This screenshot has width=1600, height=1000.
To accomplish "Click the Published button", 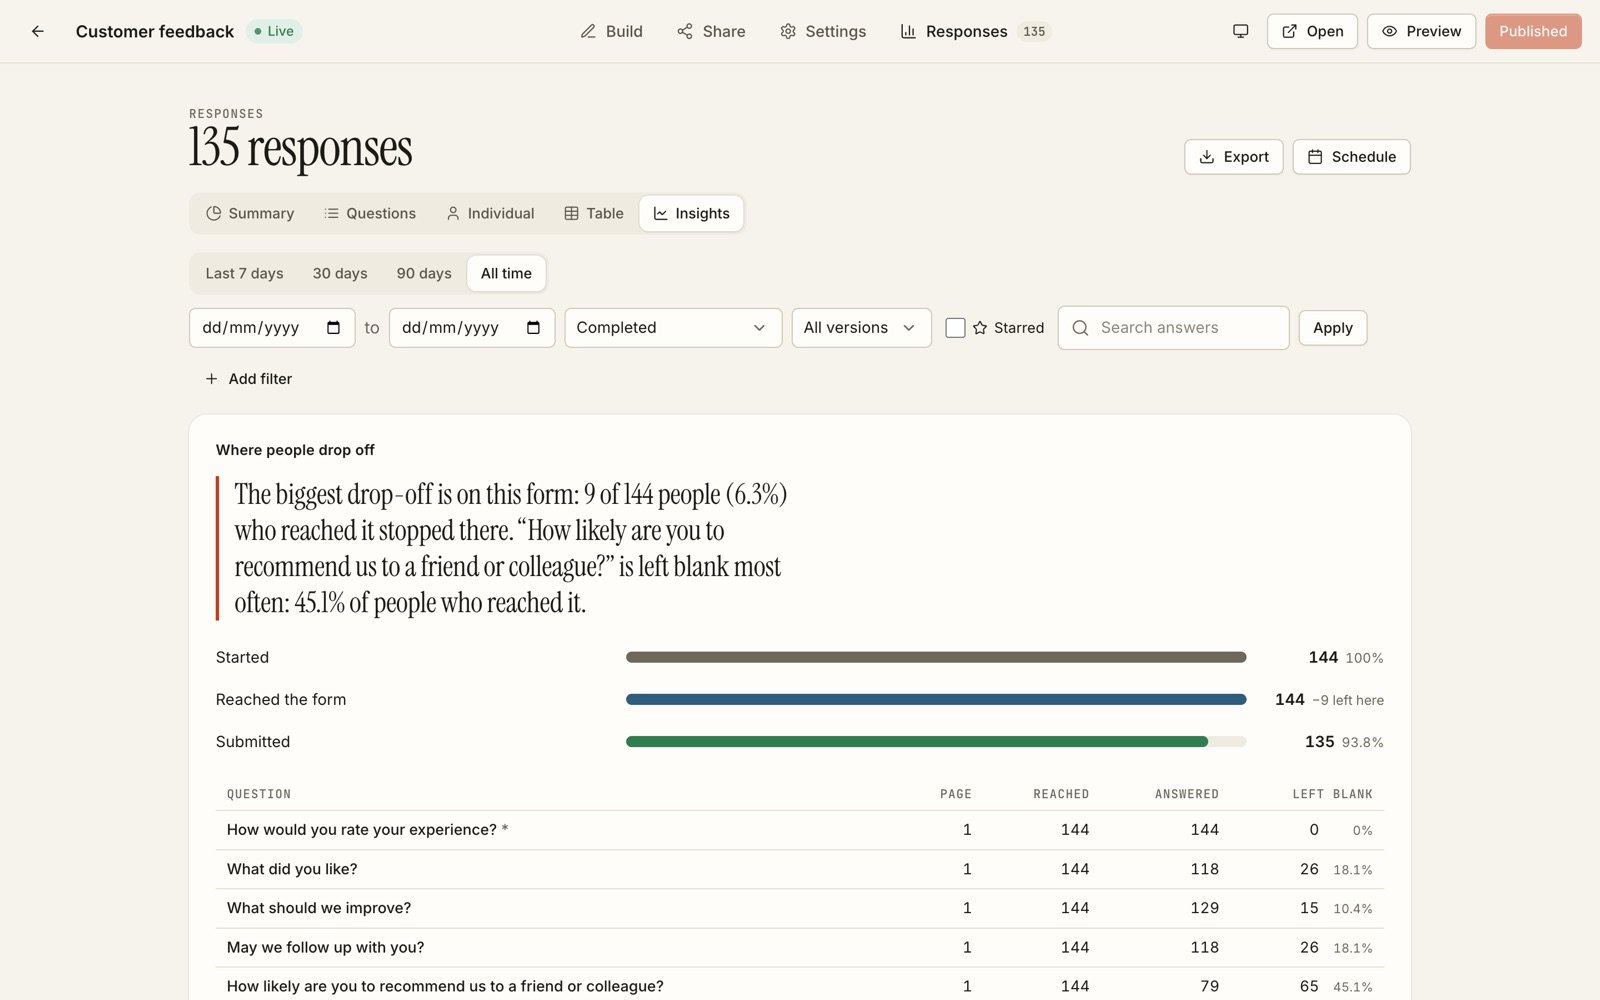I will 1533,31.
